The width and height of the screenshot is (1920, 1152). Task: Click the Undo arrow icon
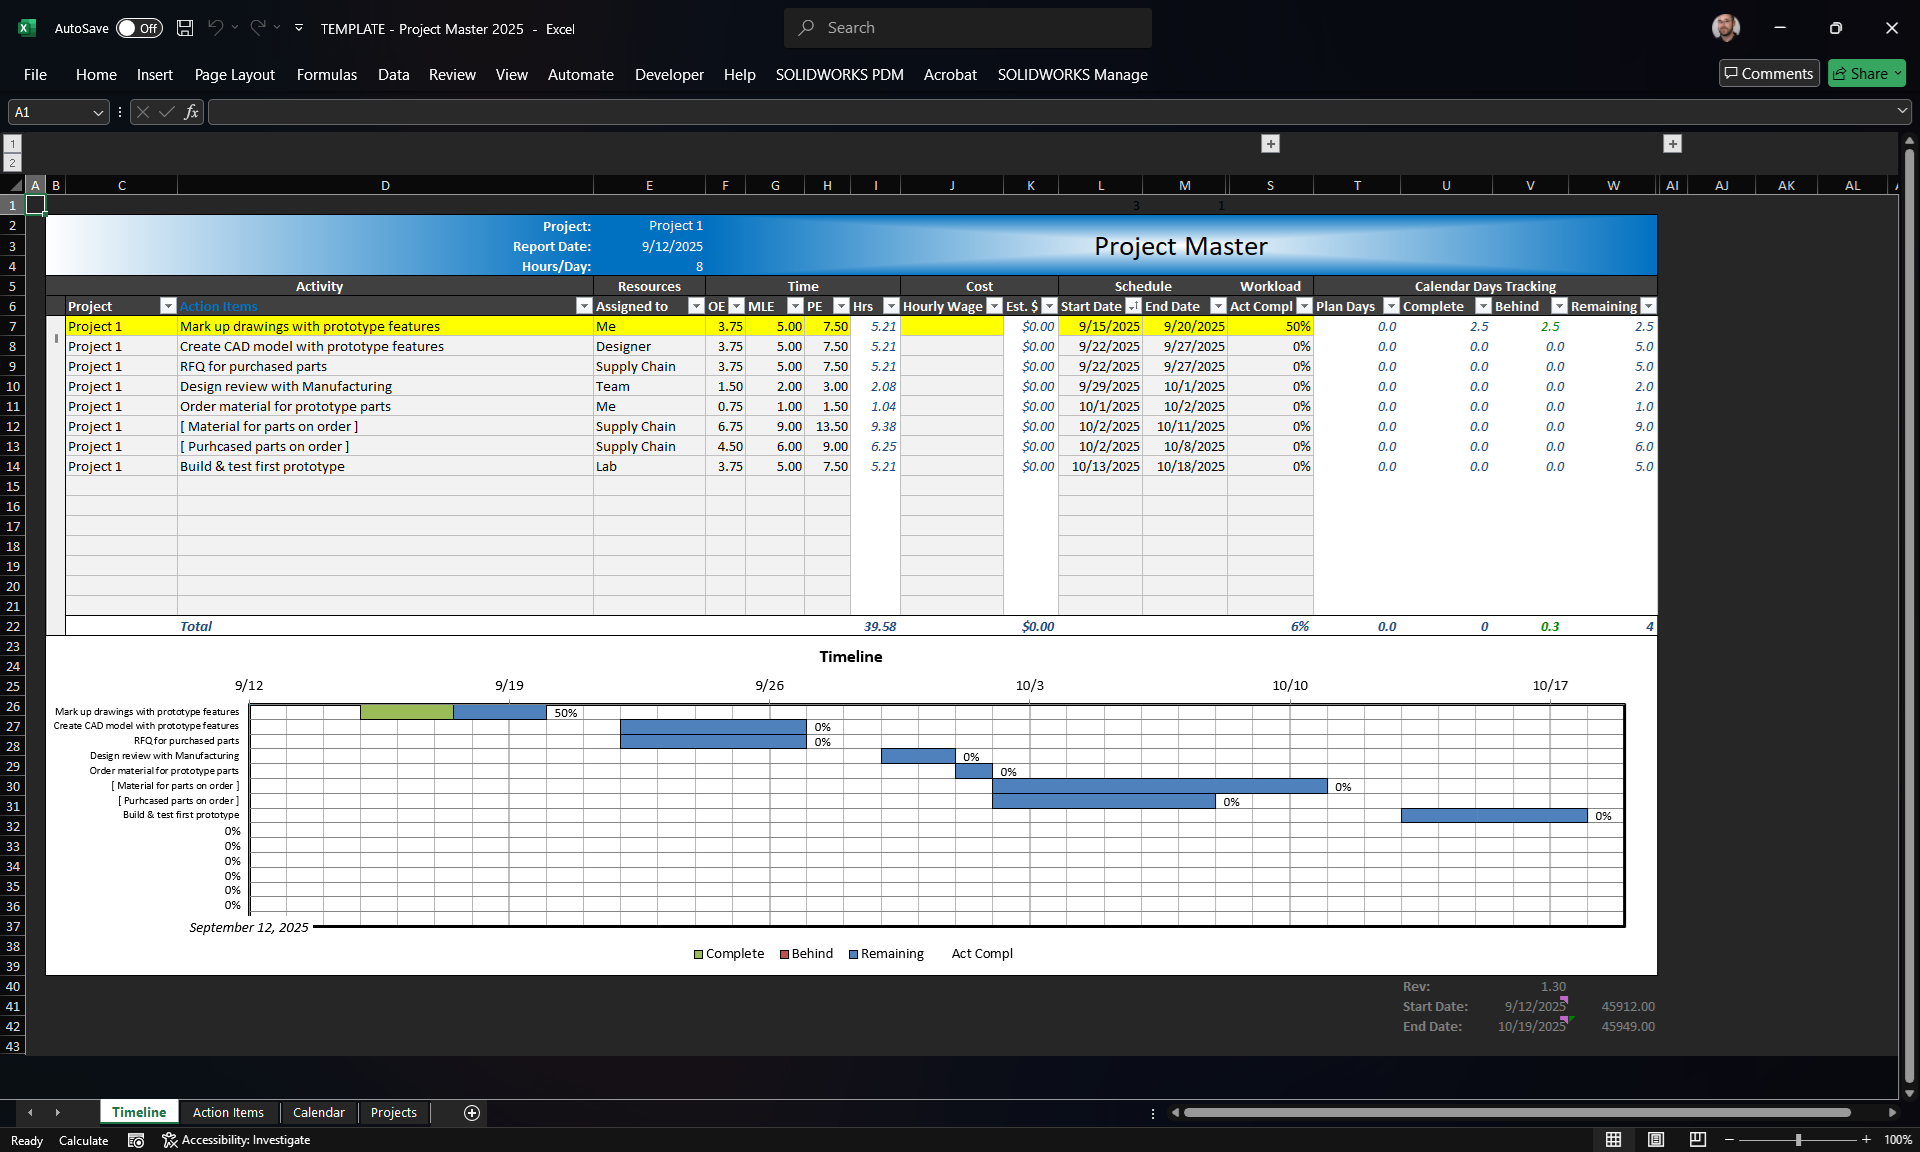(x=215, y=28)
